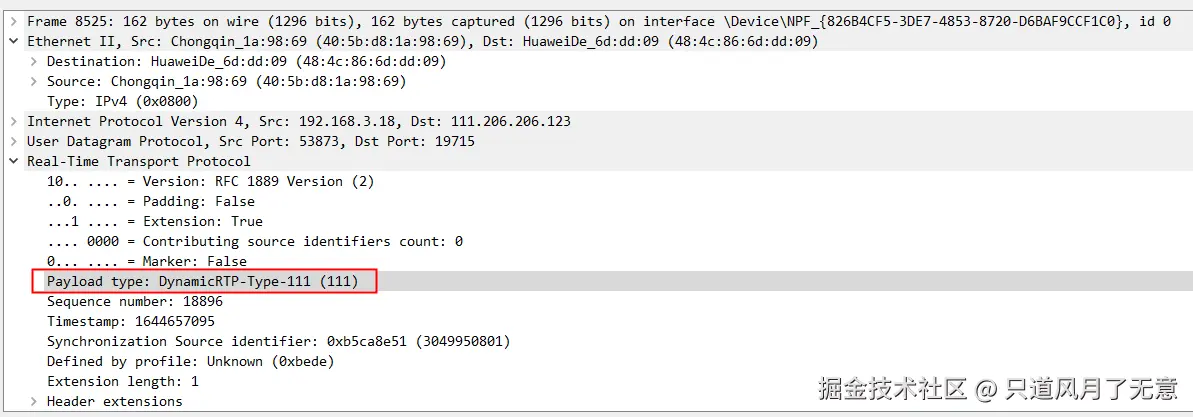The width and height of the screenshot is (1193, 417).
Task: Expand User Datagram Protocol section
Action: [x=12, y=141]
